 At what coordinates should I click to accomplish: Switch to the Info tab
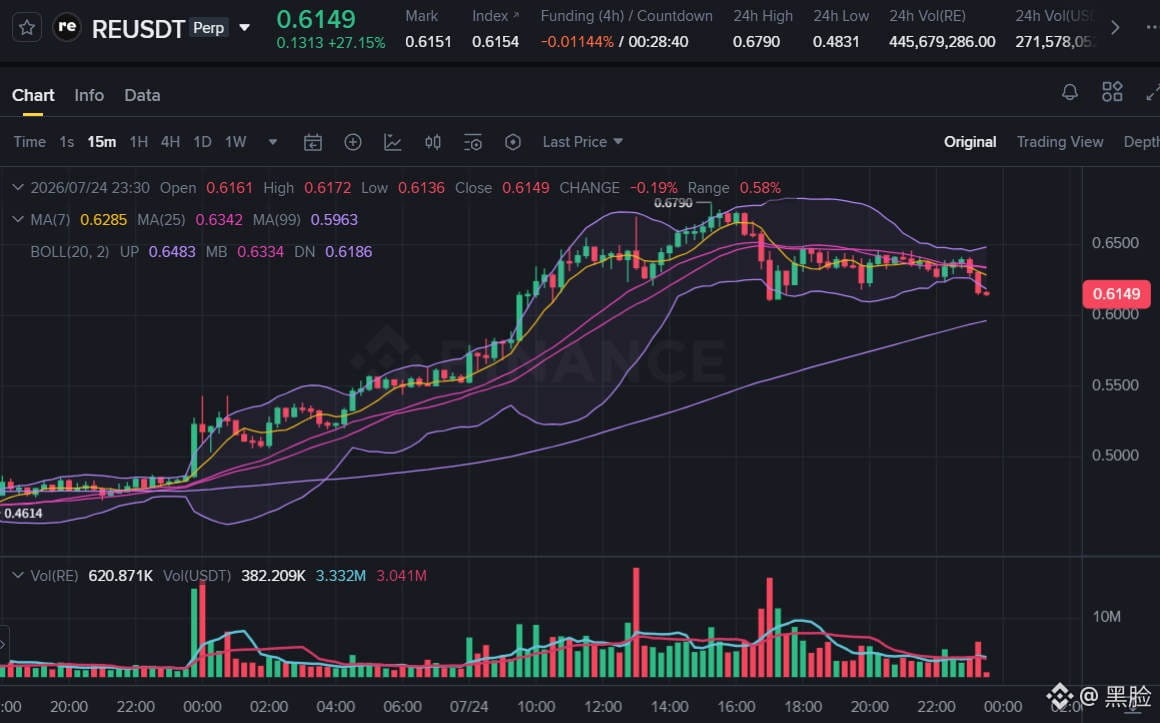pos(89,95)
